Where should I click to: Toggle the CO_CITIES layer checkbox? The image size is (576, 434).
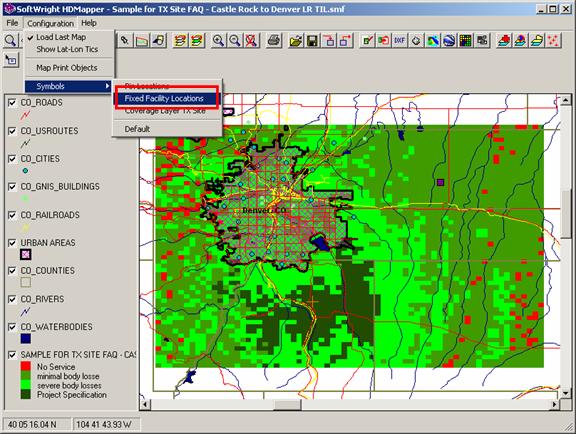point(12,159)
